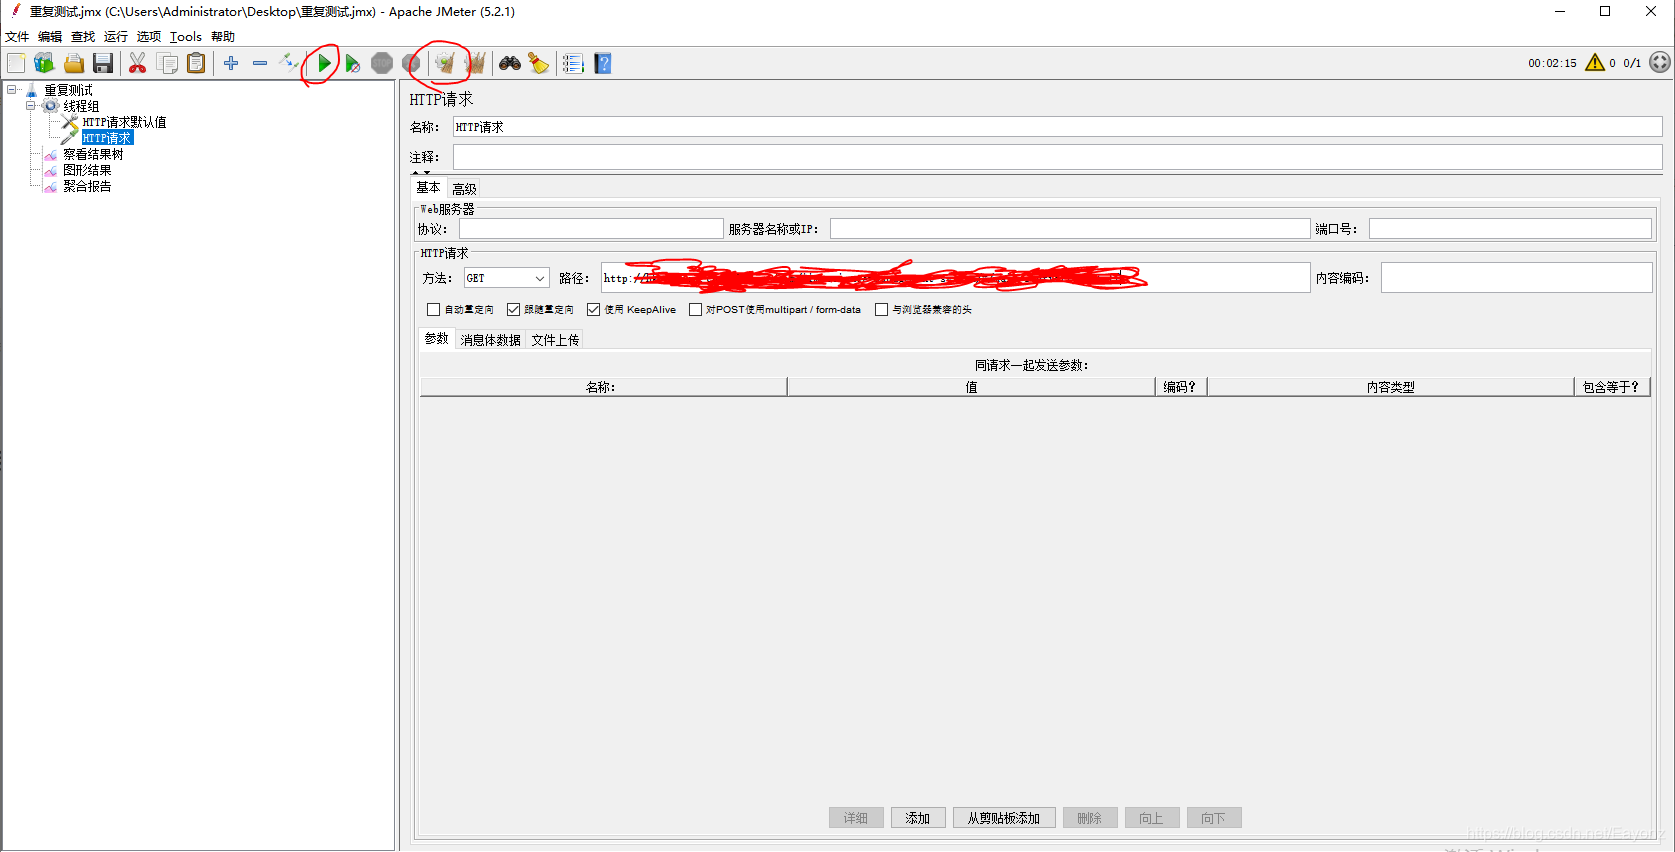Click the 注释 comment input field

(x=1058, y=157)
